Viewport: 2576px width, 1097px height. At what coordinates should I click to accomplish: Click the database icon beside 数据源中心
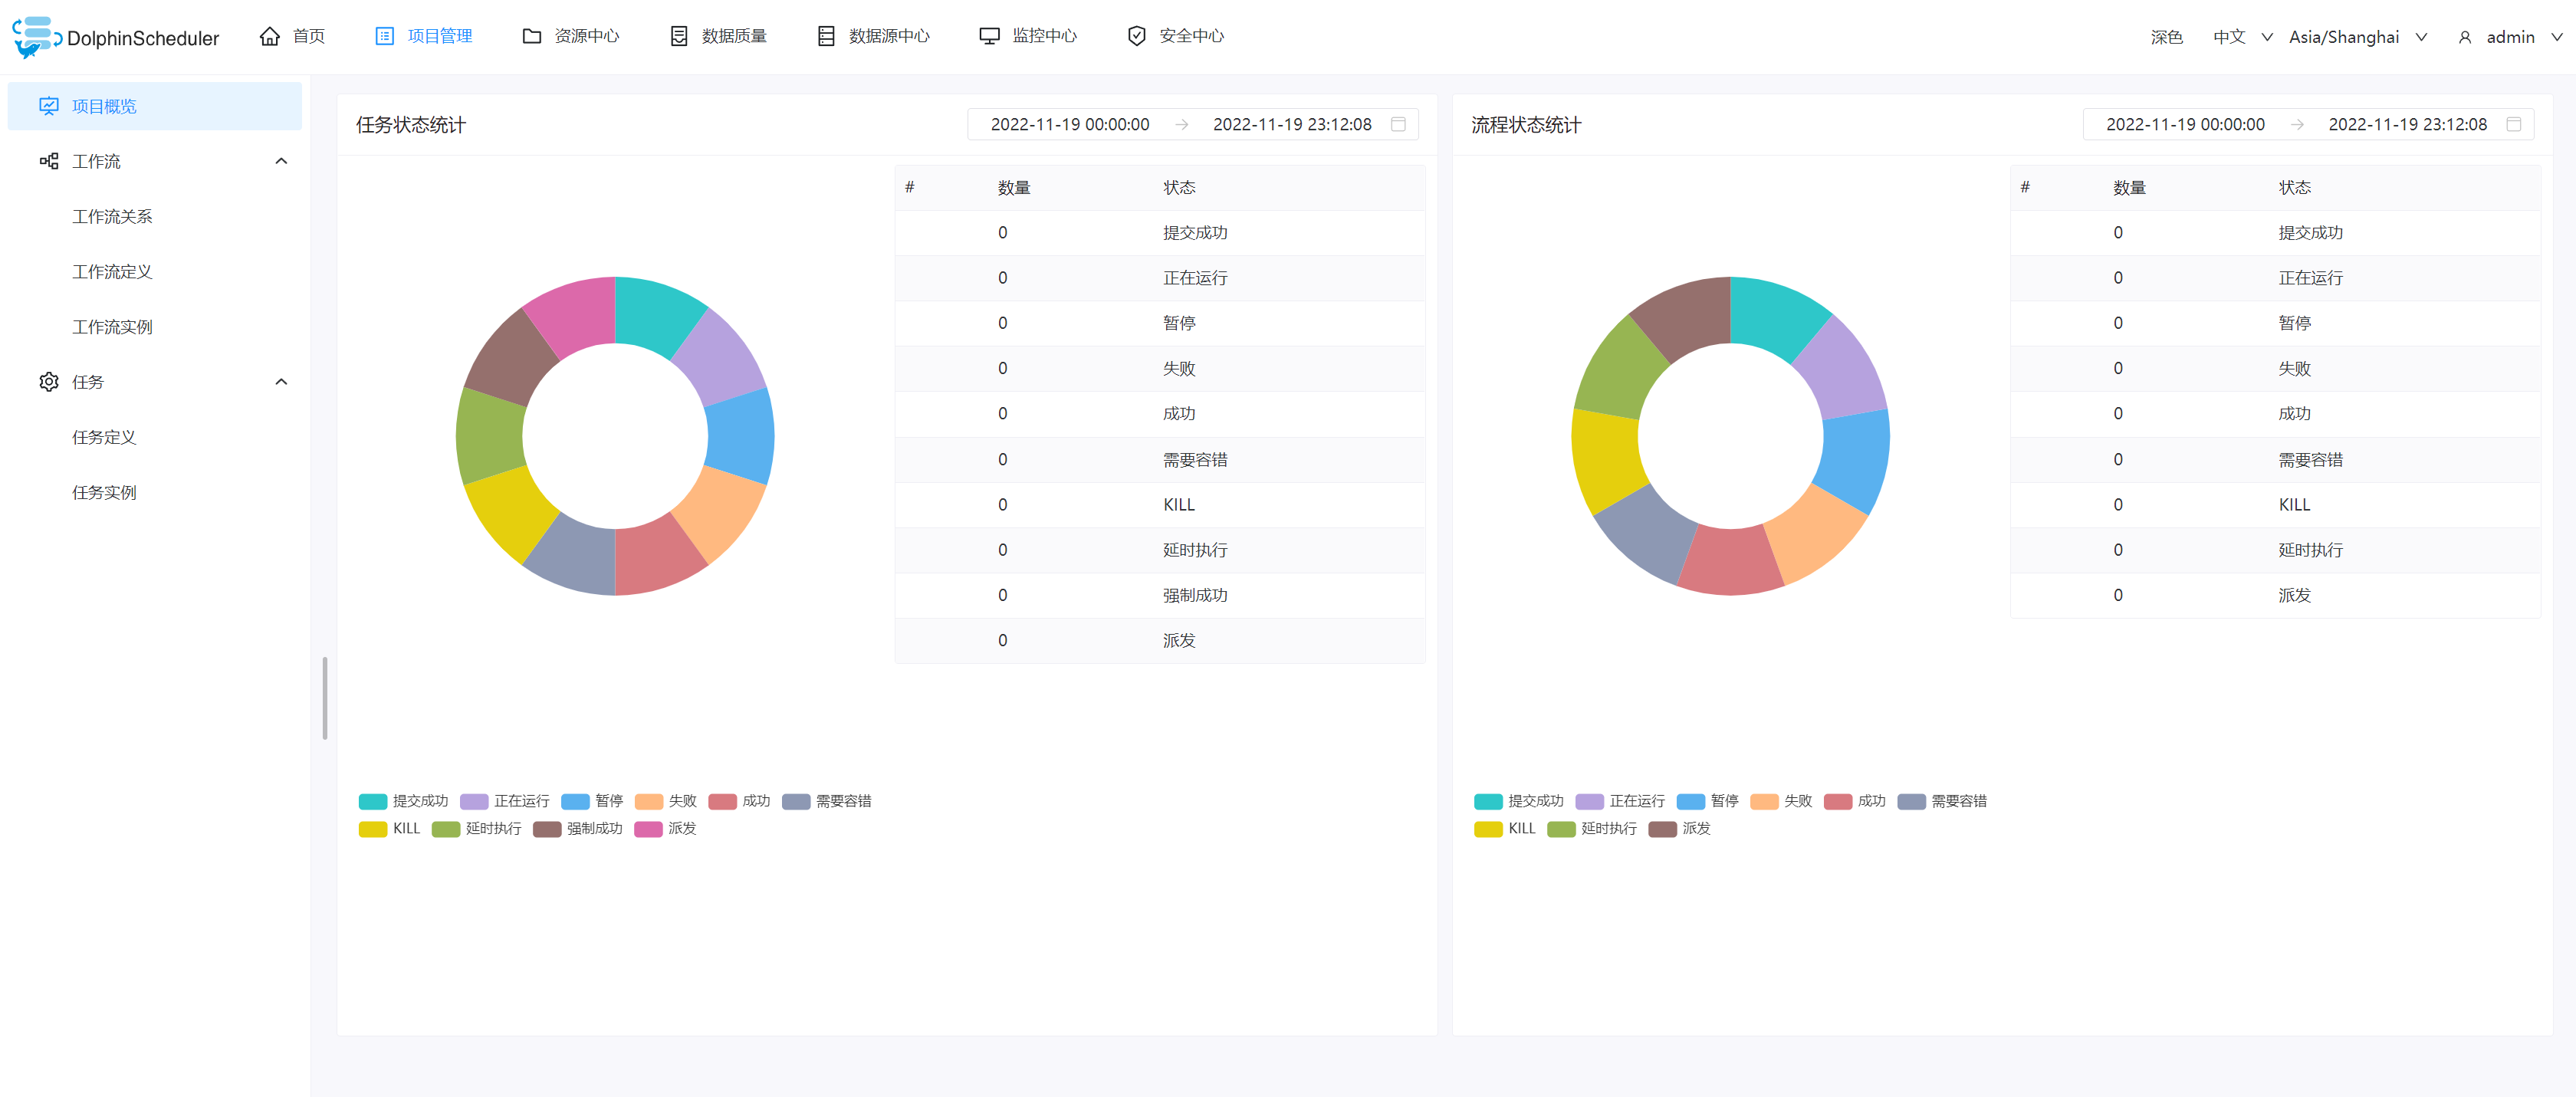[x=826, y=36]
